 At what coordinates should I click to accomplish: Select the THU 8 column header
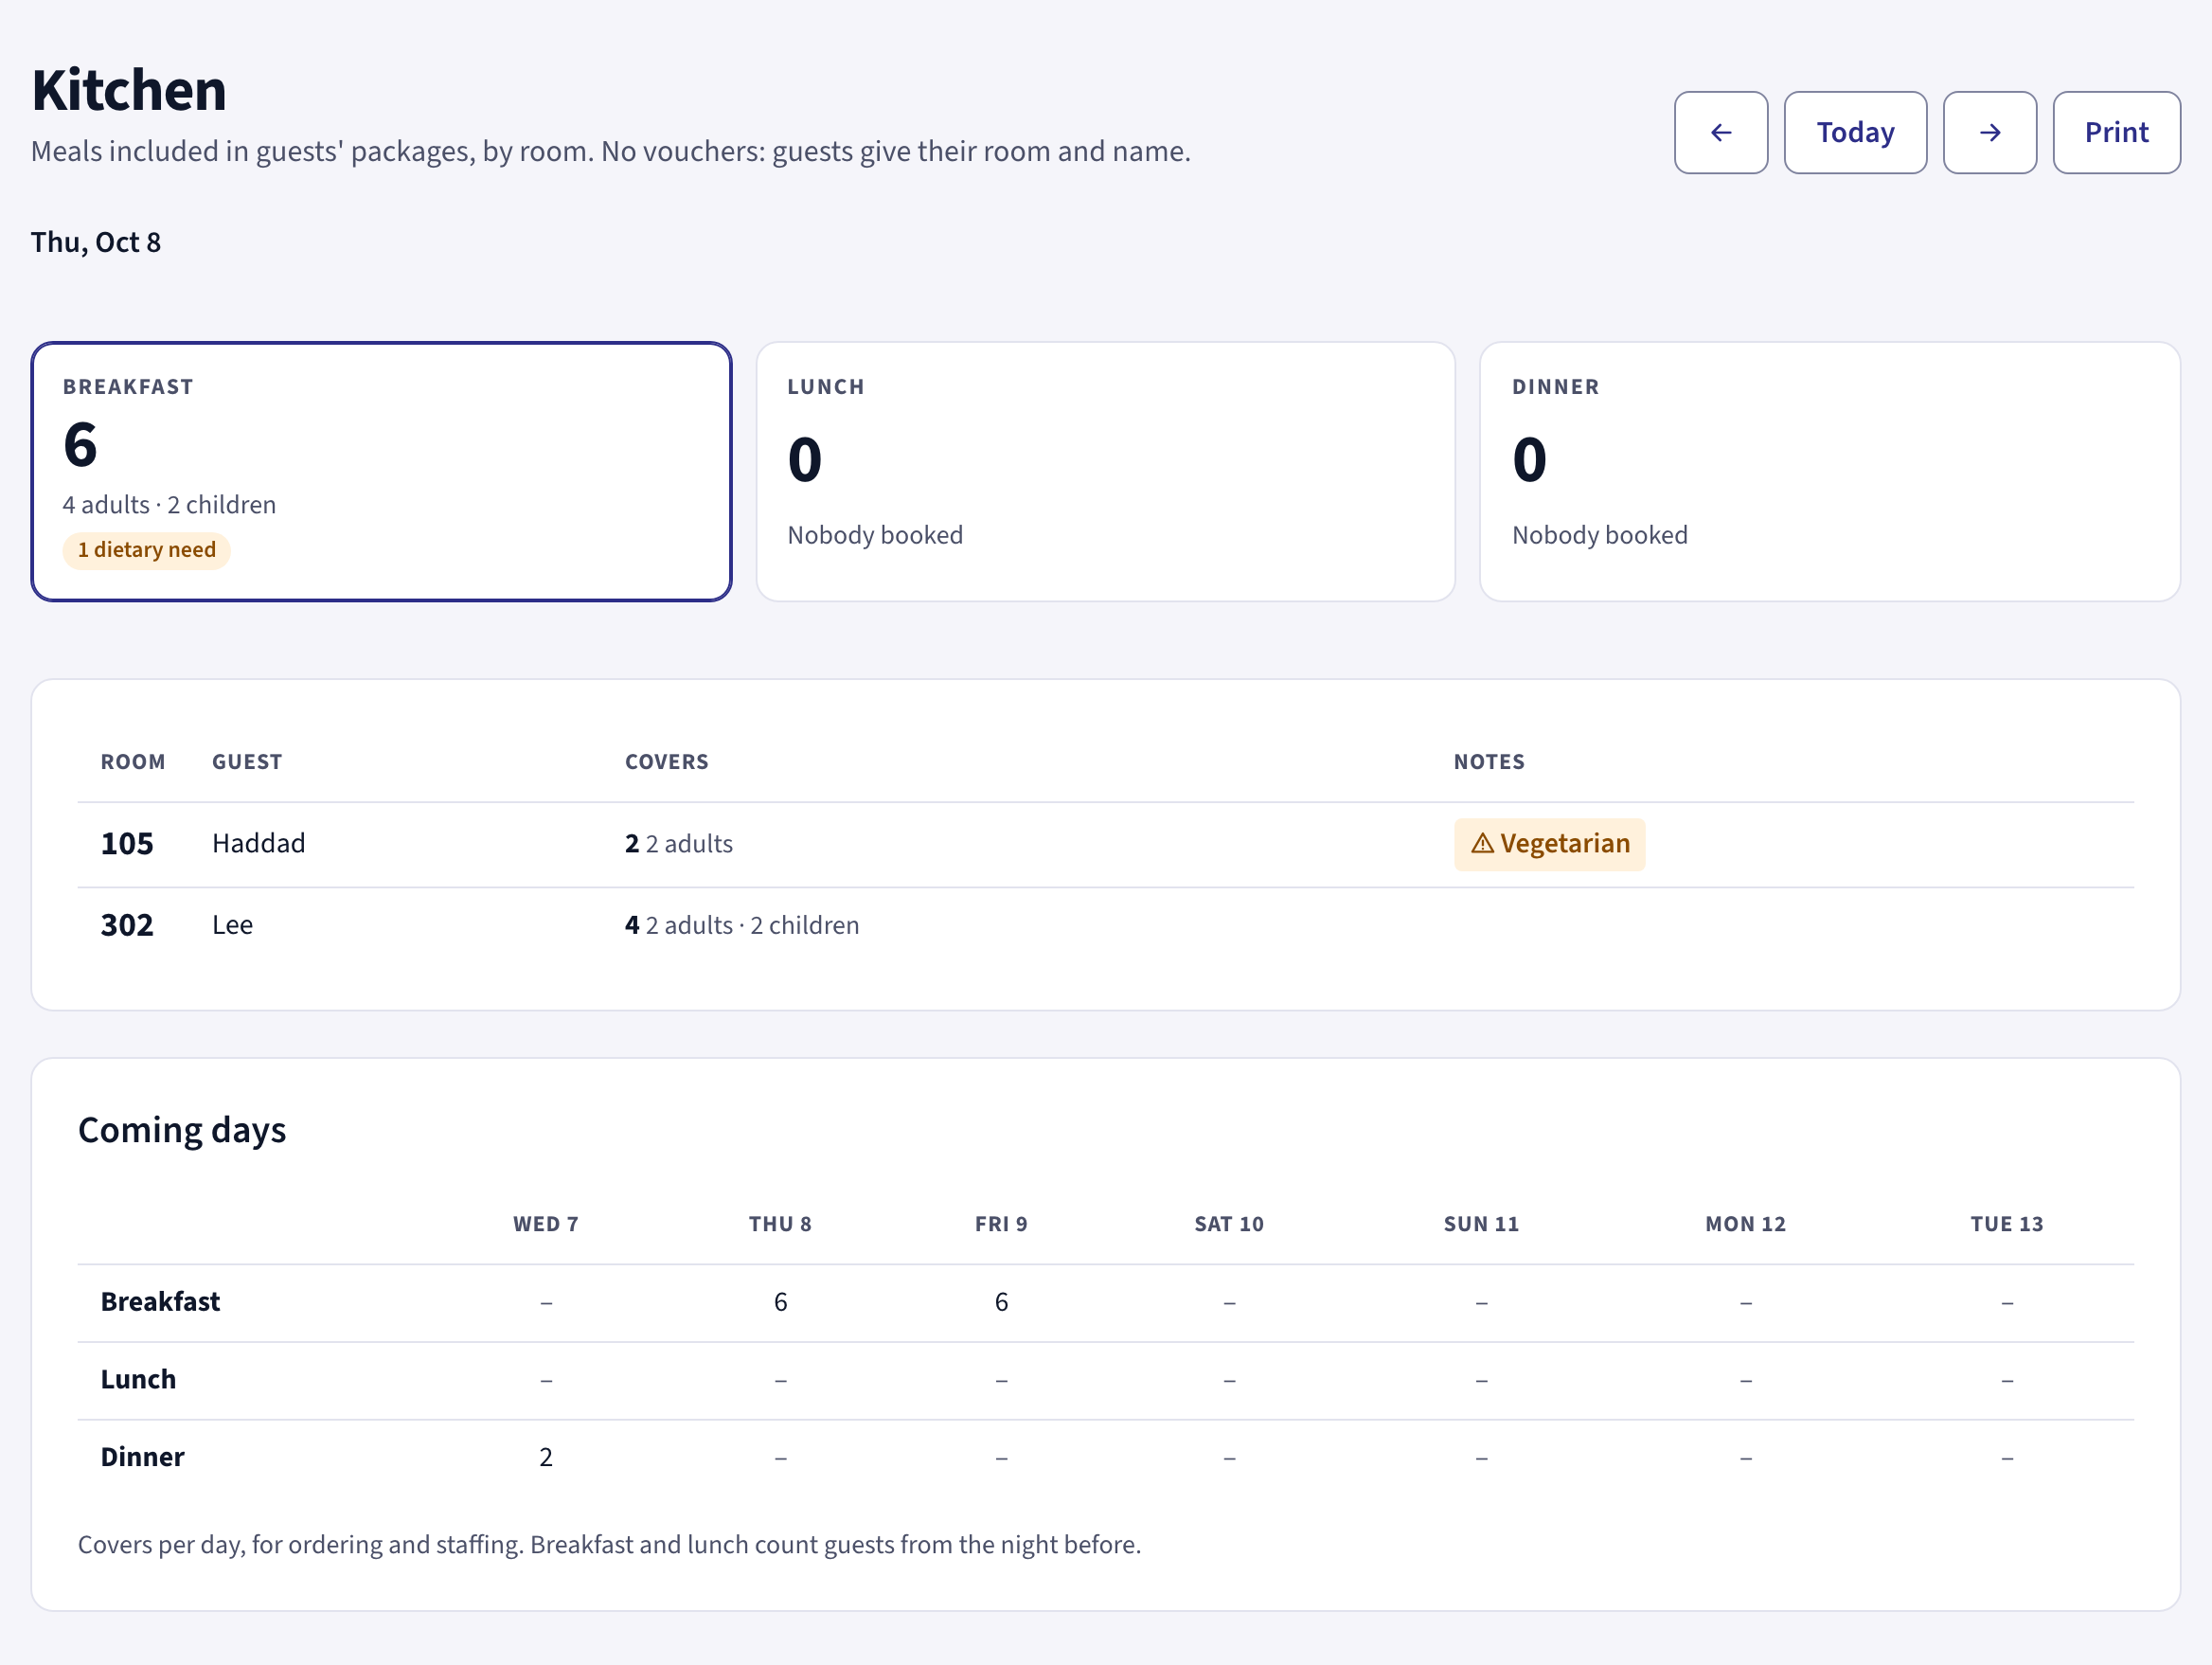(780, 1224)
